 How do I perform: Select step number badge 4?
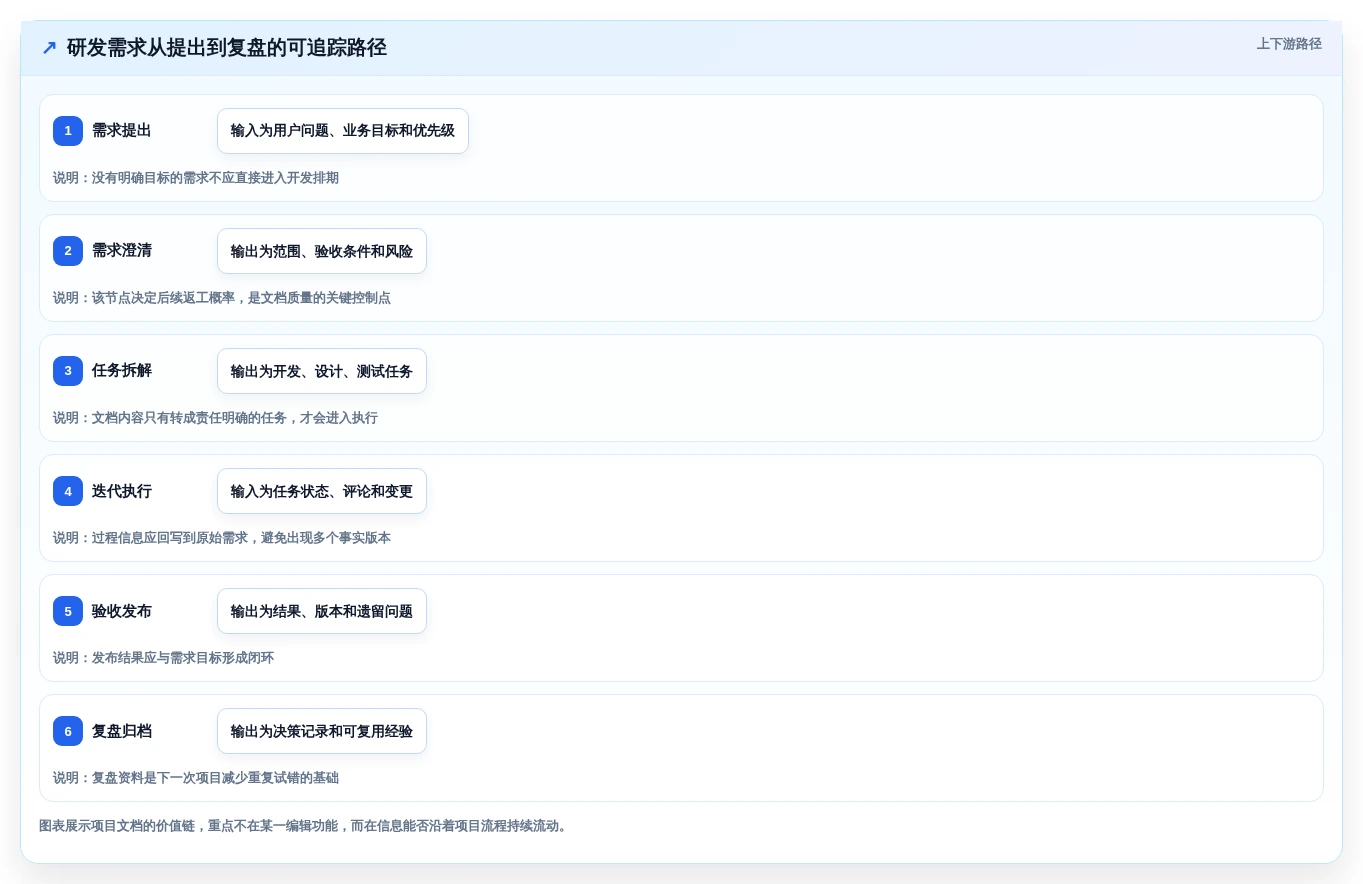tap(68, 491)
